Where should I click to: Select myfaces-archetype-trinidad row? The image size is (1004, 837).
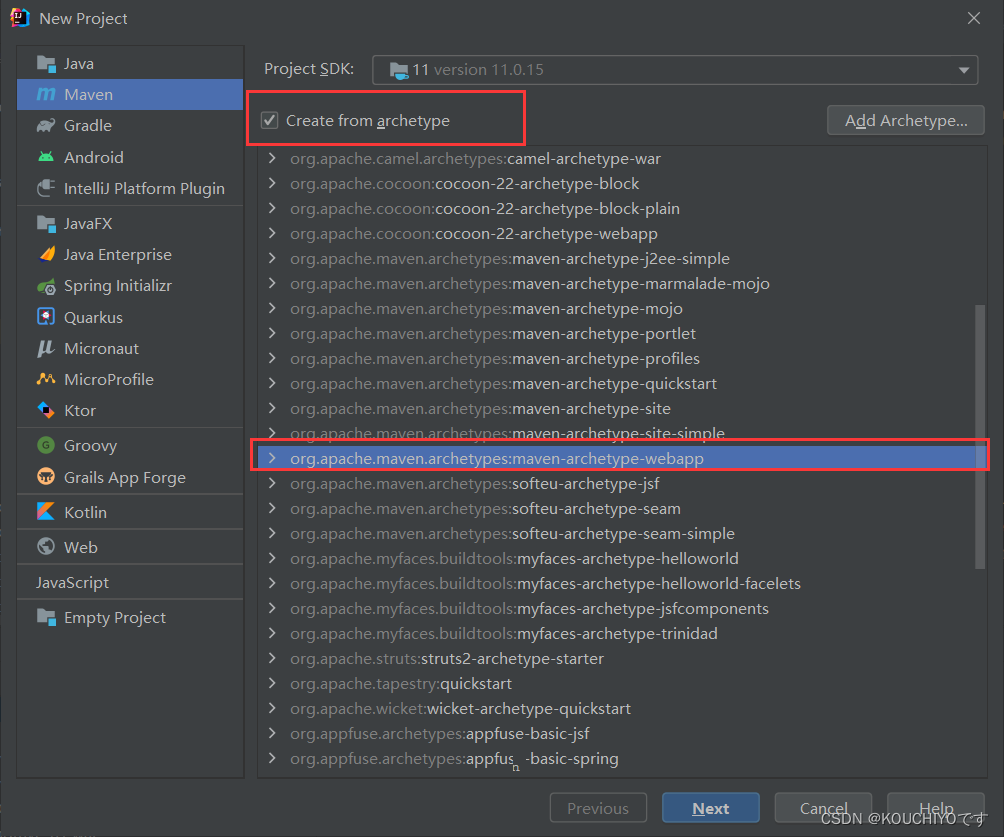(x=622, y=633)
